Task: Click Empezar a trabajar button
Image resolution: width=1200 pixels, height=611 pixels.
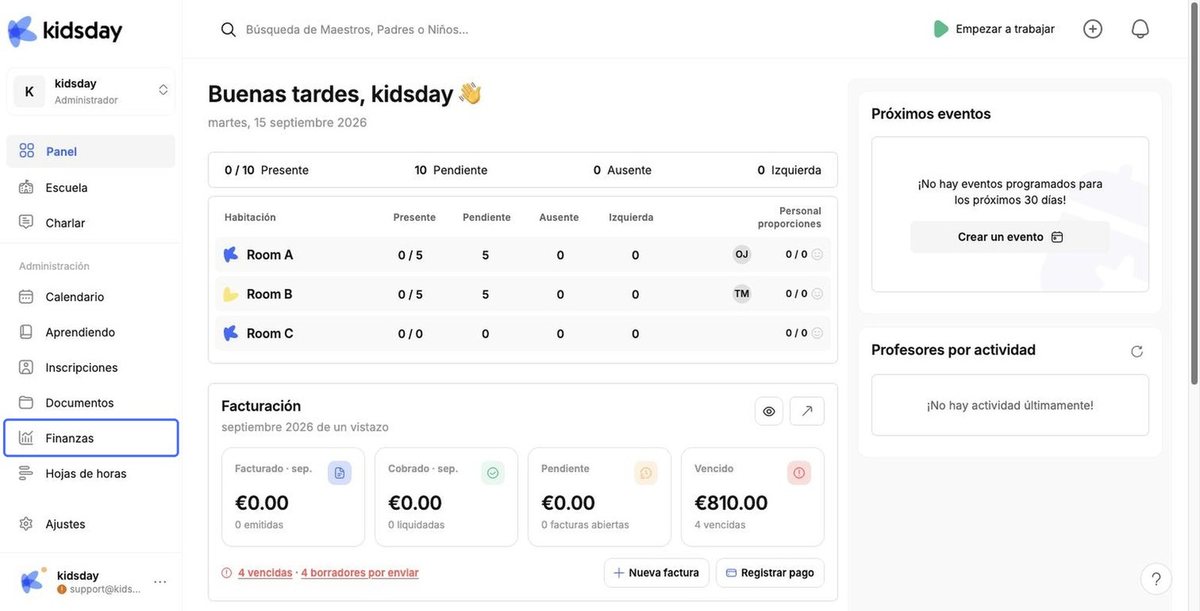Action: [994, 29]
